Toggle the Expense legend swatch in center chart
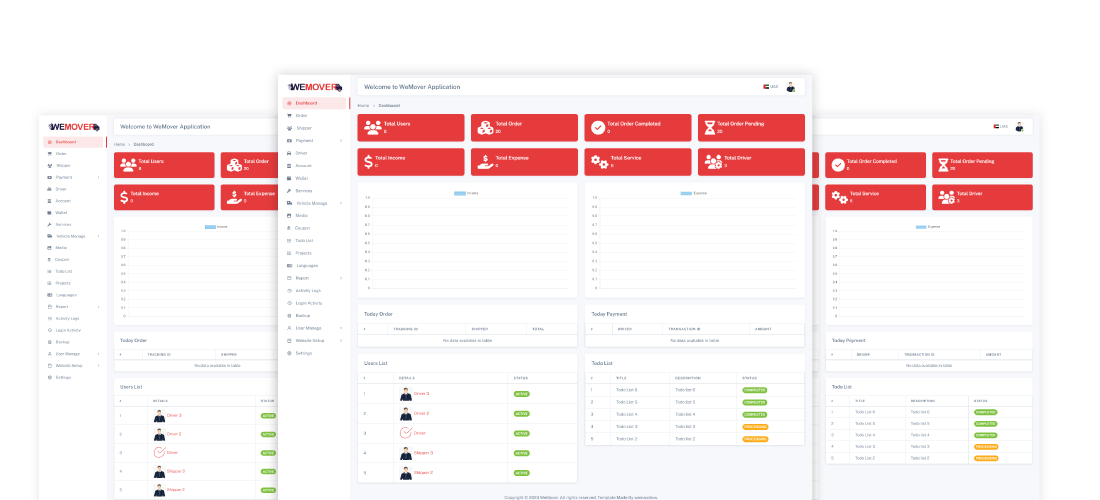This screenshot has width=1100, height=500. (x=685, y=193)
